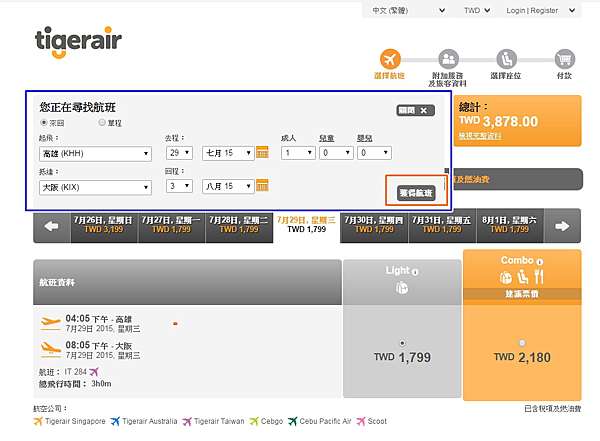Open the return date calendar icon

pyautogui.click(x=262, y=185)
